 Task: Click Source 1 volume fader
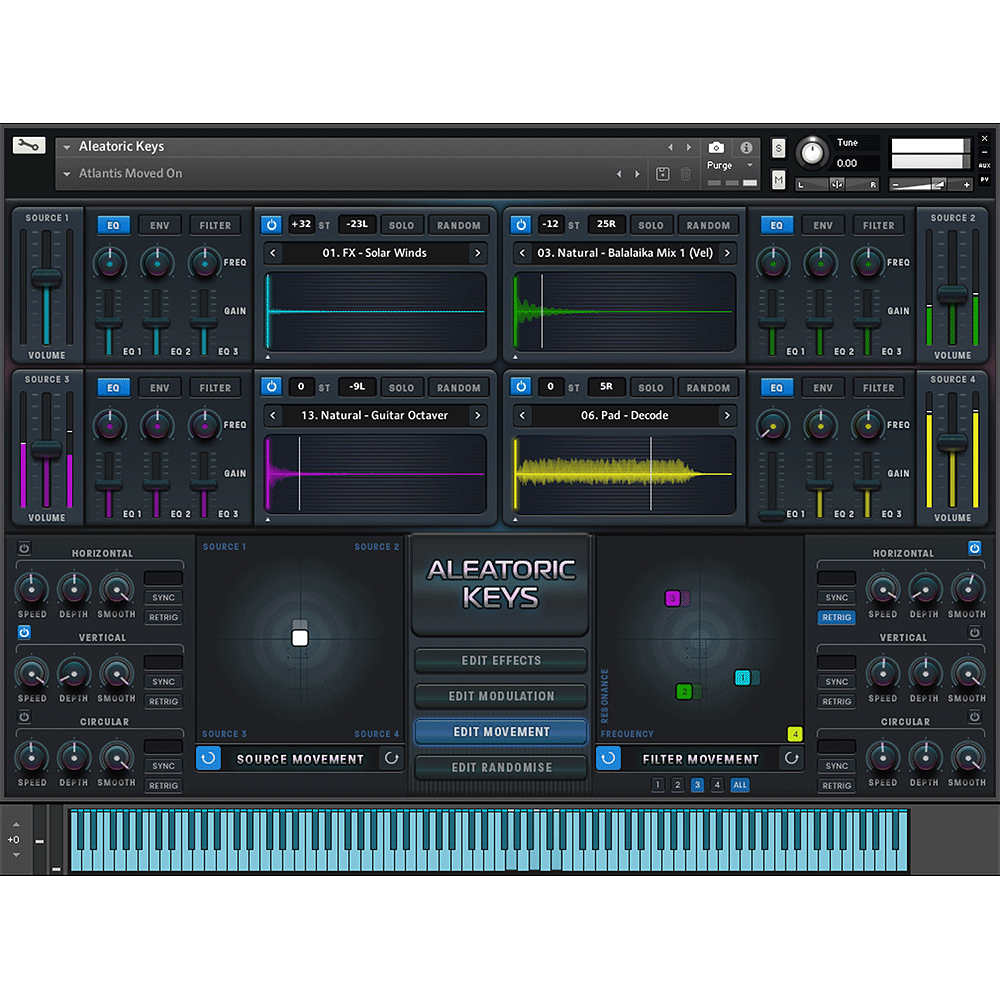(x=47, y=278)
